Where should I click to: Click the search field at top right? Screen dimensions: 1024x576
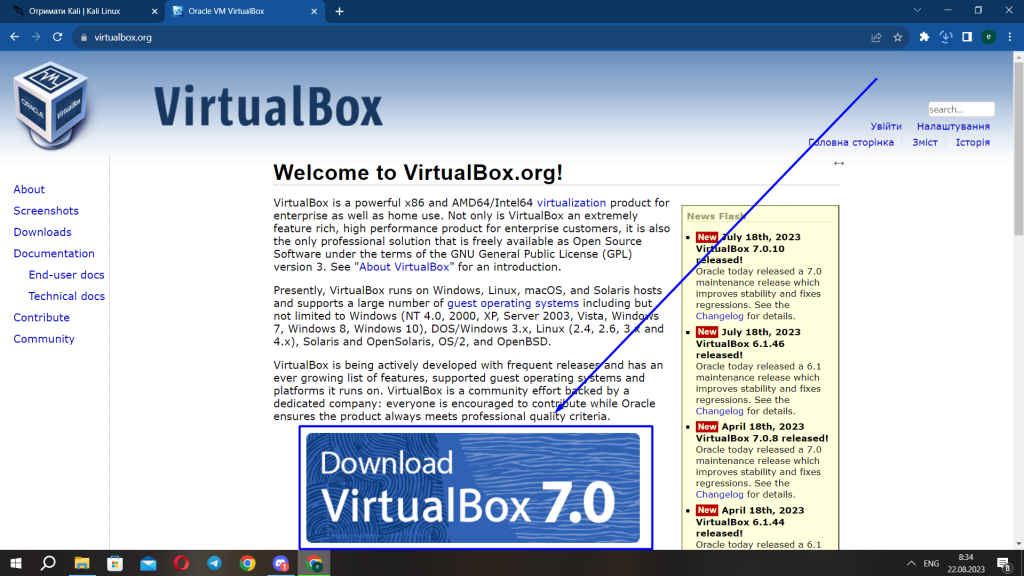[x=964, y=108]
